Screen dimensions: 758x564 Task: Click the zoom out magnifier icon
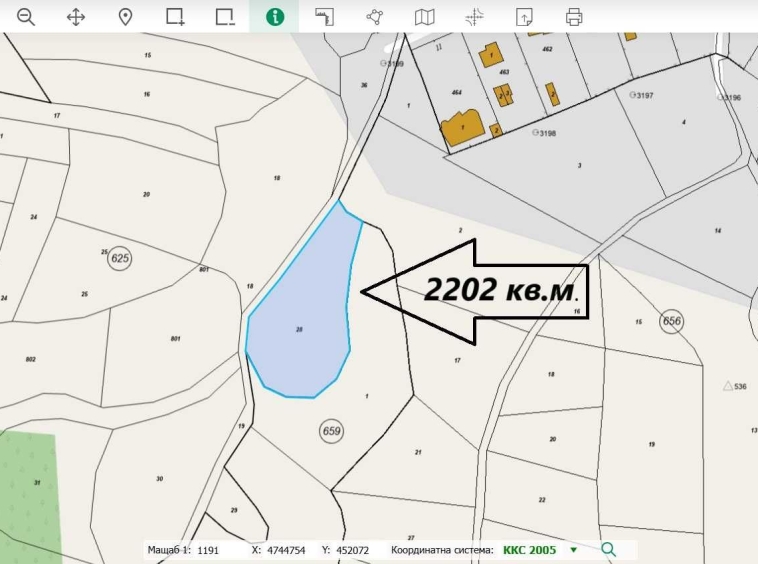[x=26, y=17]
